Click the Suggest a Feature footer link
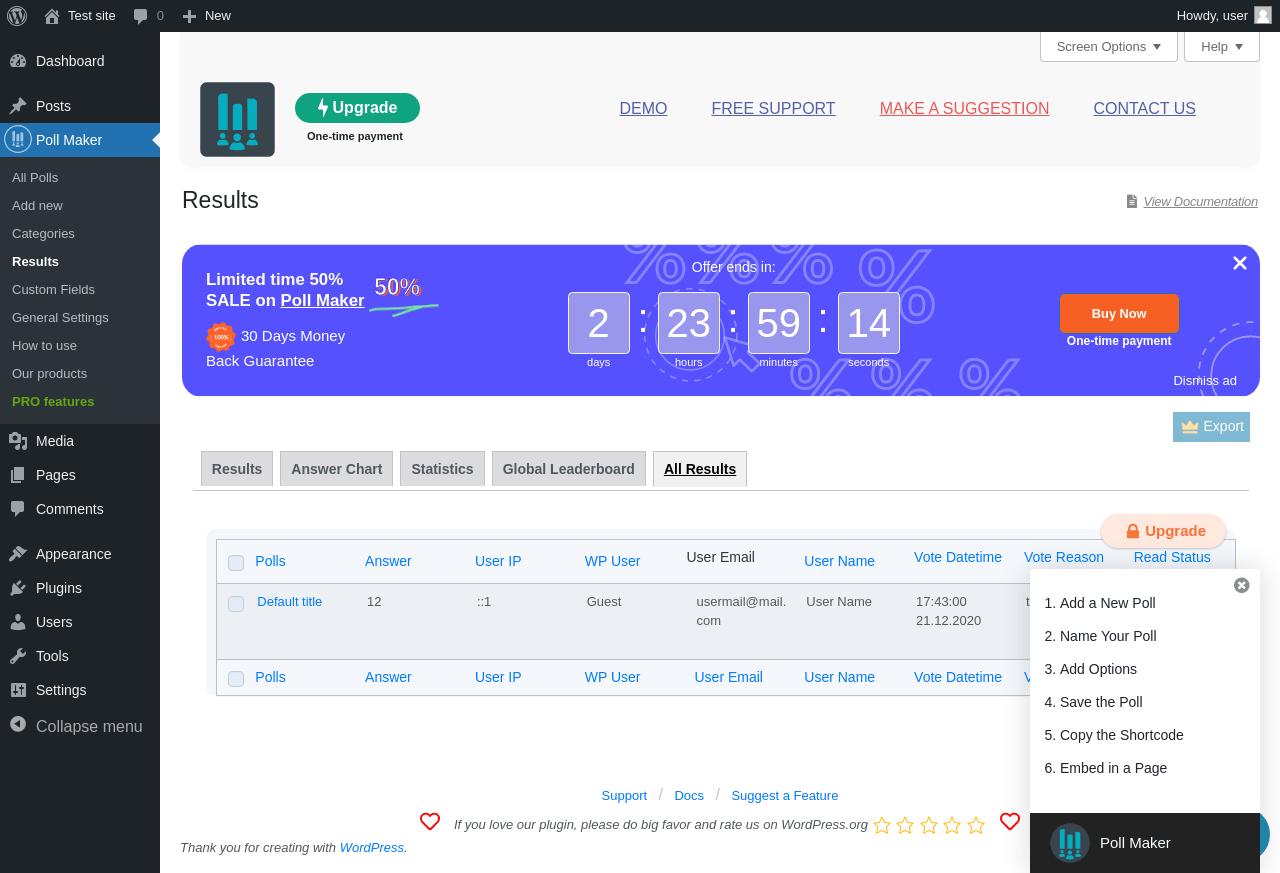 pyautogui.click(x=785, y=796)
